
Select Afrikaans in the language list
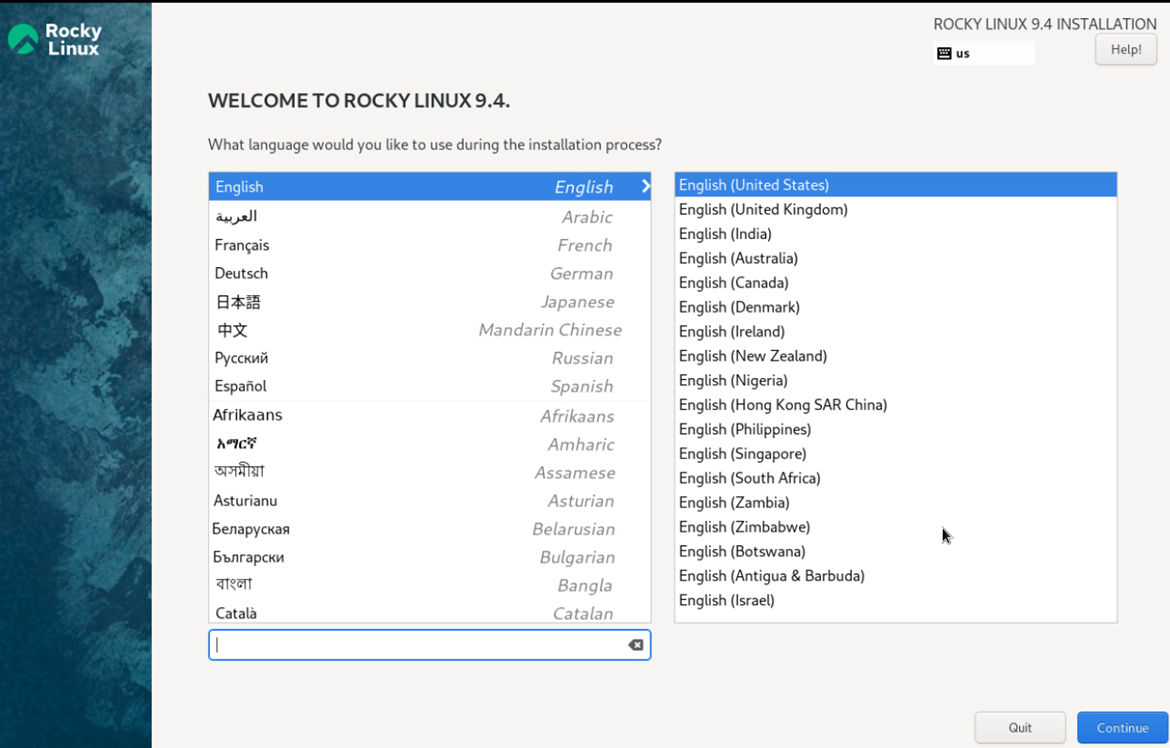430,416
